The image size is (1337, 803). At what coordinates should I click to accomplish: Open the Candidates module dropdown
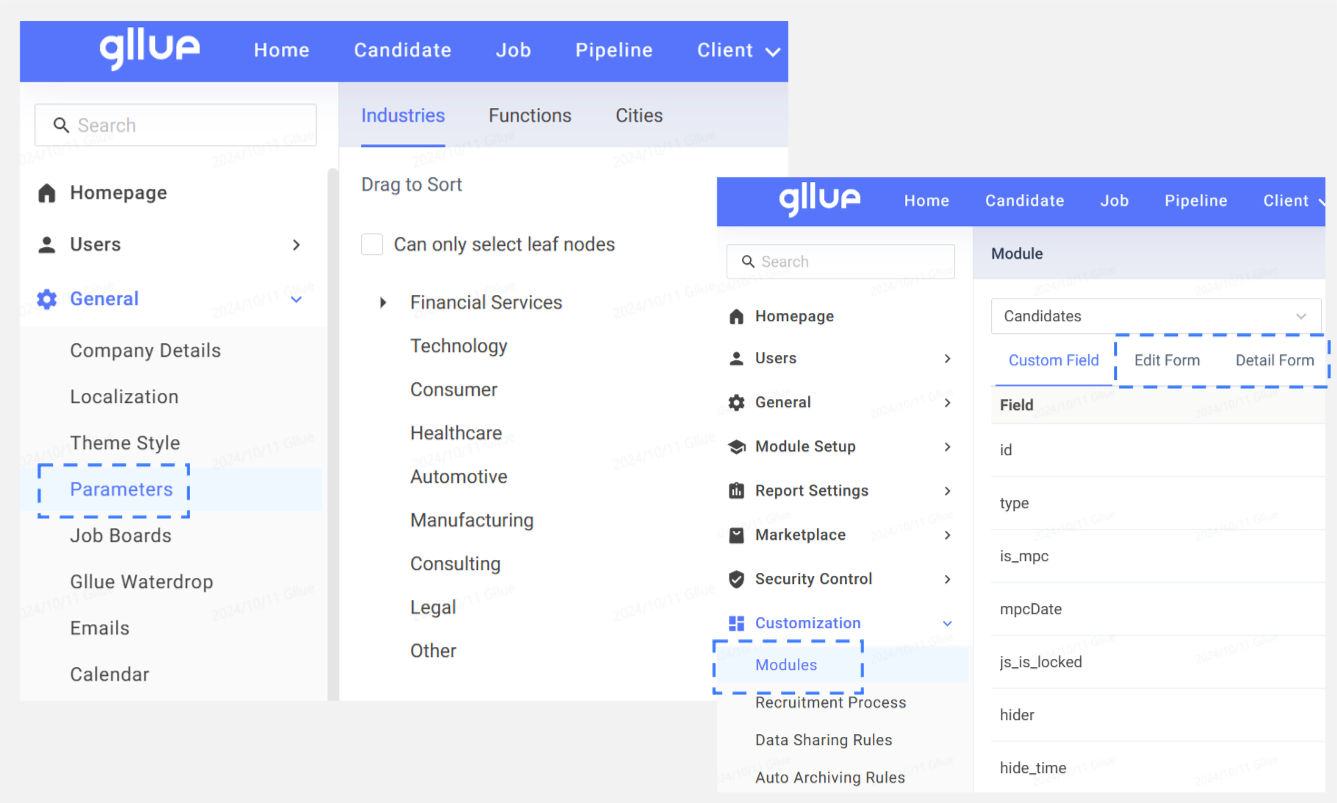coord(1156,316)
